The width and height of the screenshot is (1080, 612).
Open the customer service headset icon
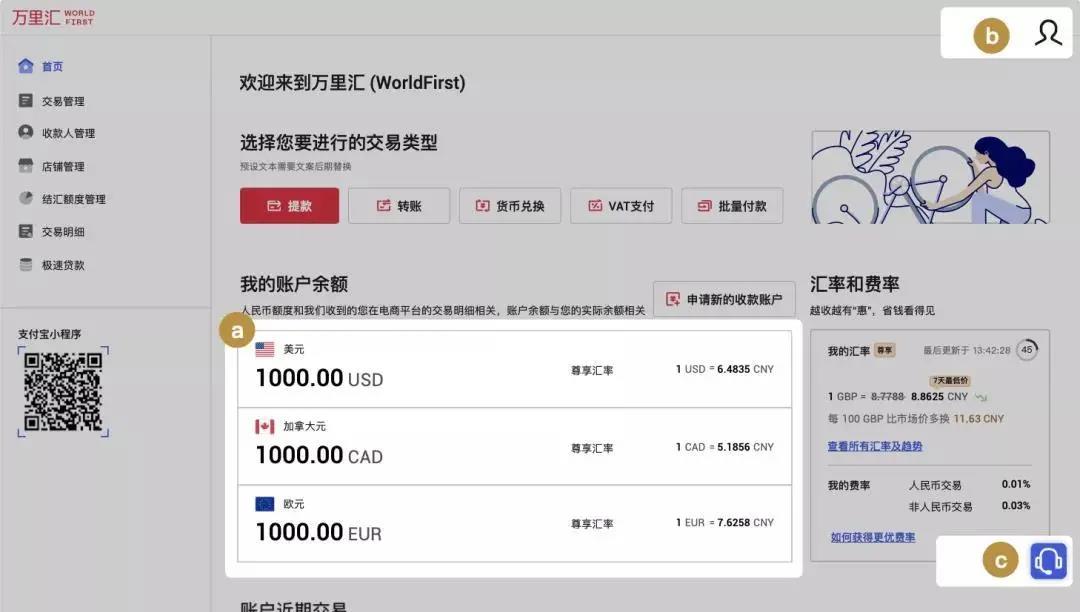click(x=1048, y=561)
